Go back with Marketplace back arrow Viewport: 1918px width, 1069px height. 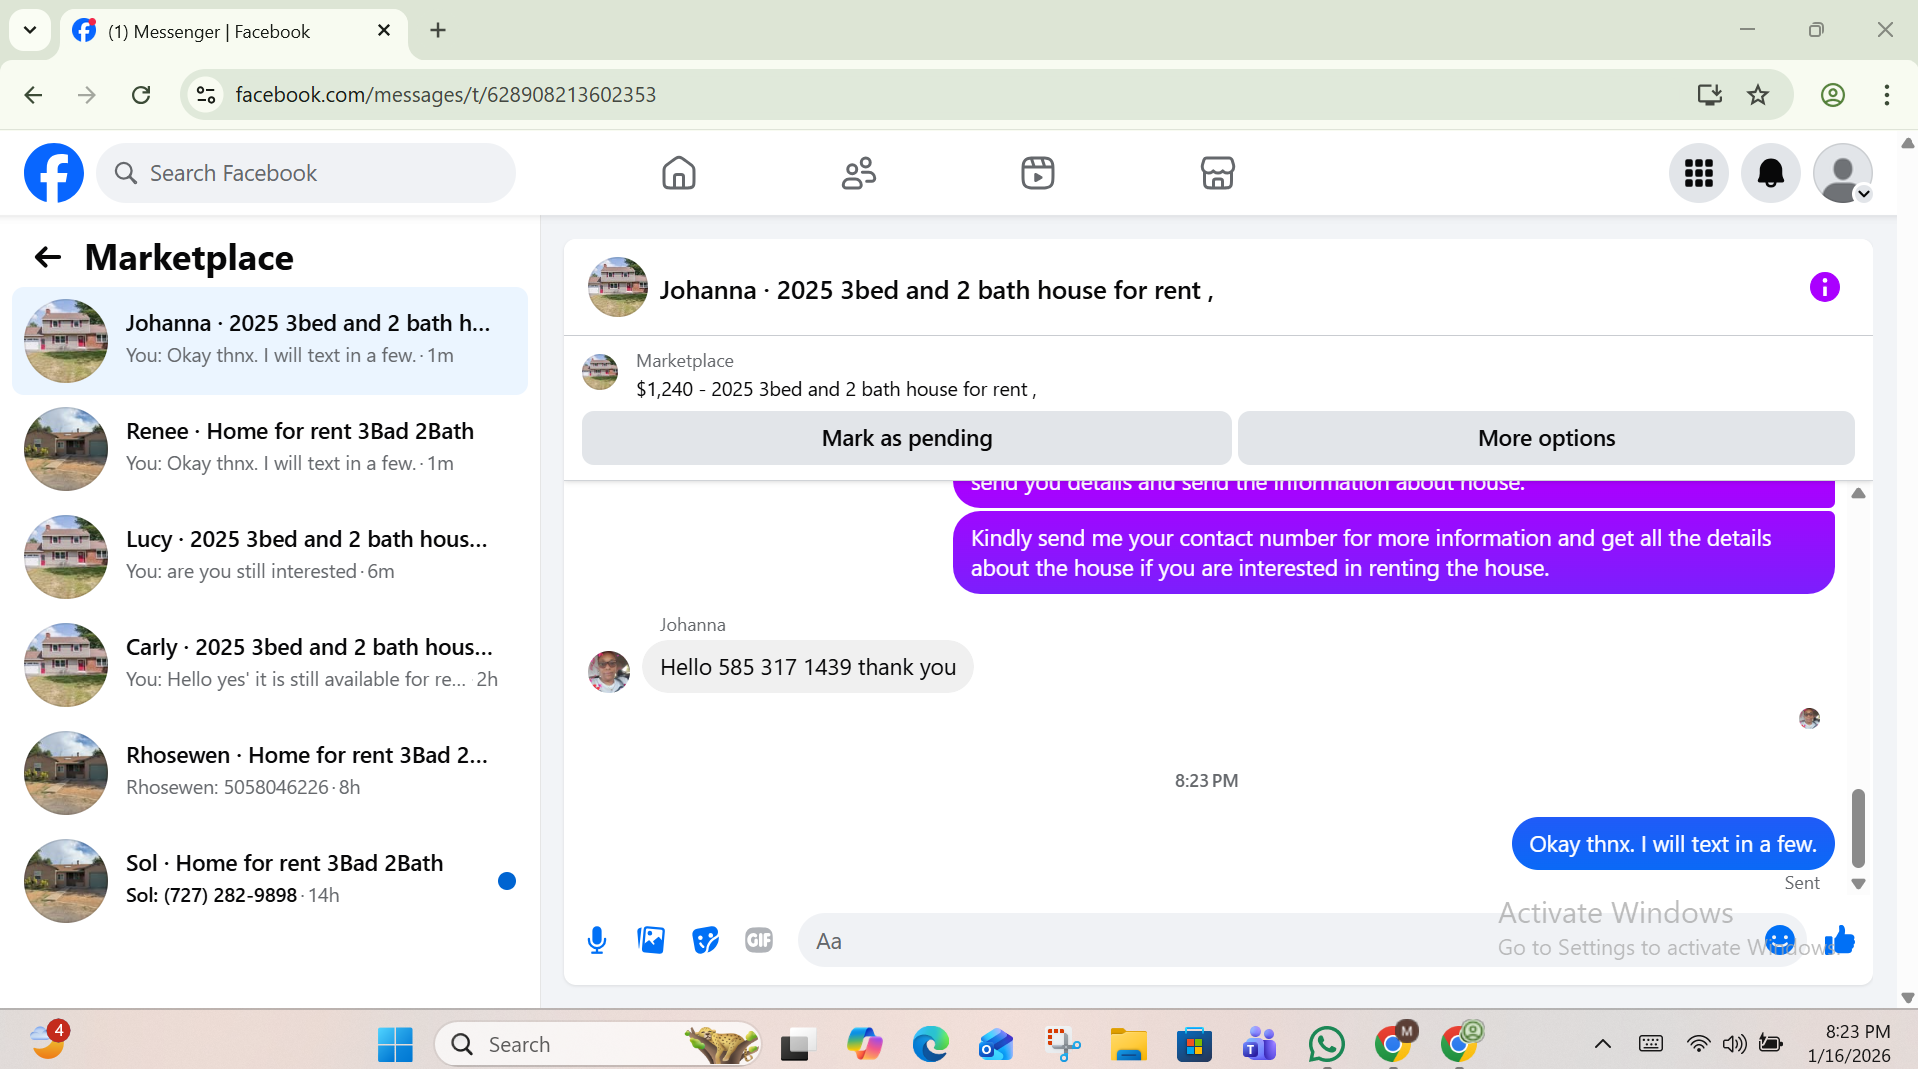click(47, 258)
